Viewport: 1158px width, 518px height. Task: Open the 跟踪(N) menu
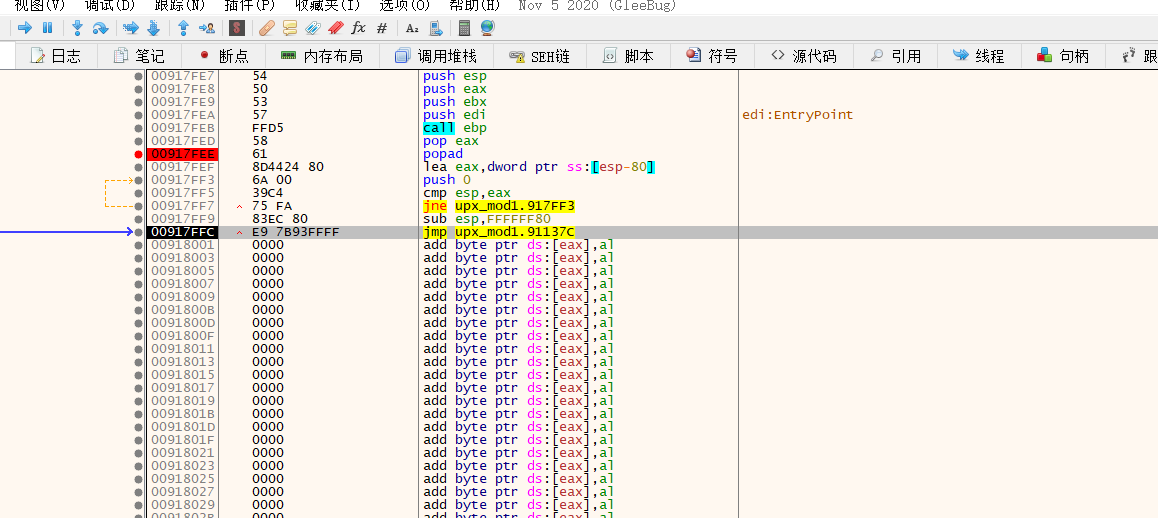point(180,6)
